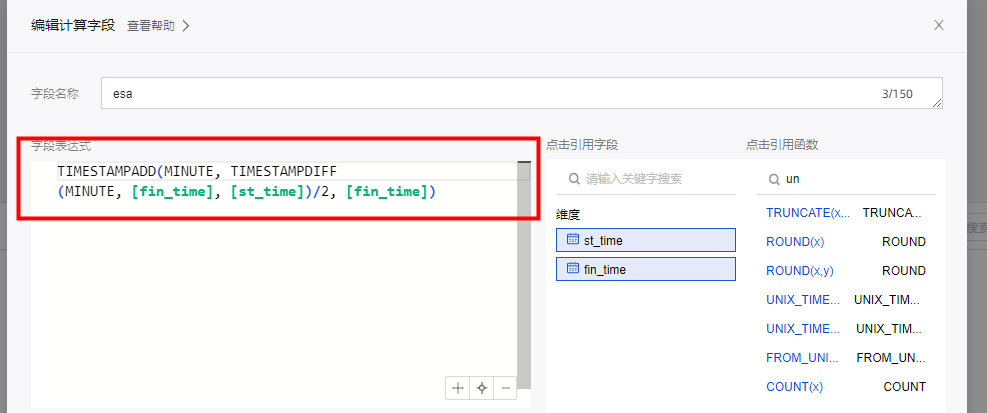Close the edit calculated field dialog
Screen dimensions: 987x413
[938, 25]
